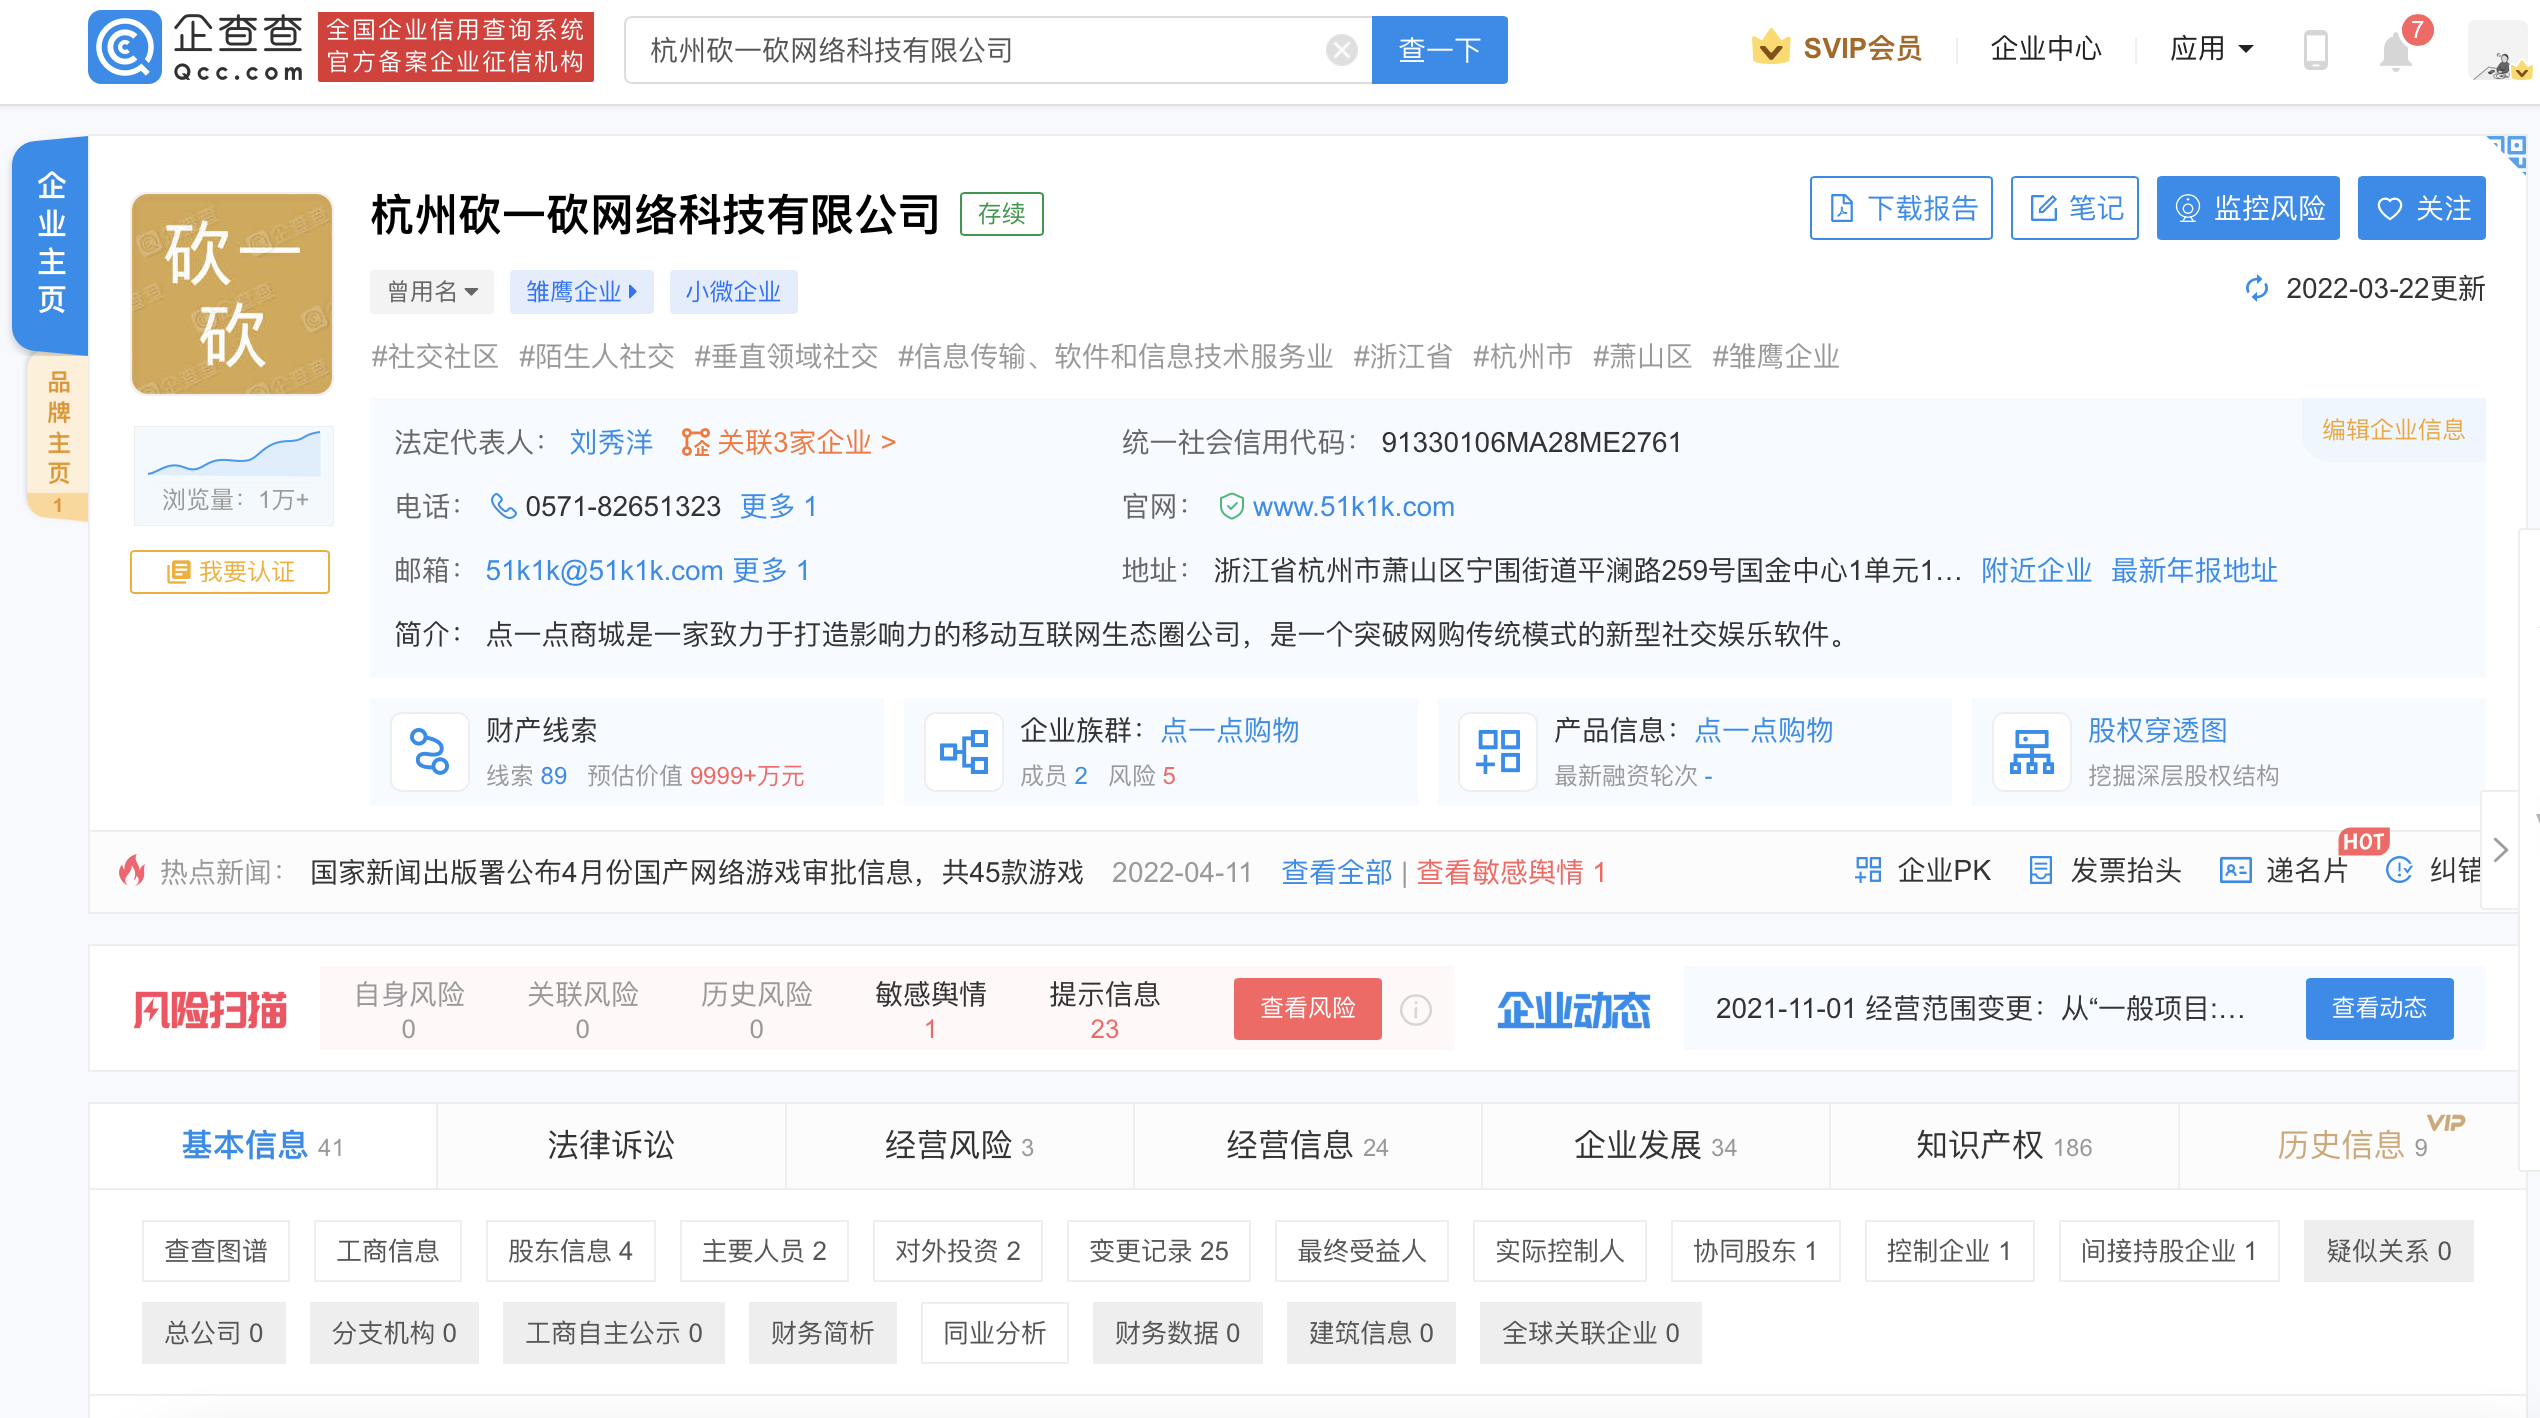
Task: Click the verified shield icon beside the website
Action: point(1231,507)
